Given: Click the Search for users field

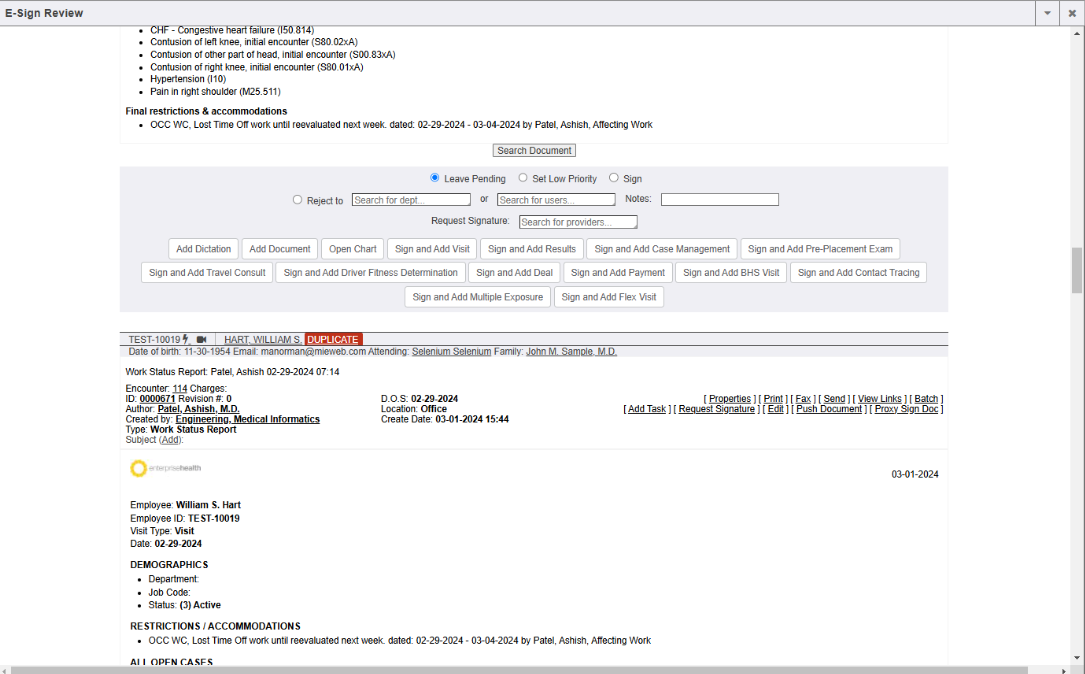Looking at the screenshot, I should 556,200.
